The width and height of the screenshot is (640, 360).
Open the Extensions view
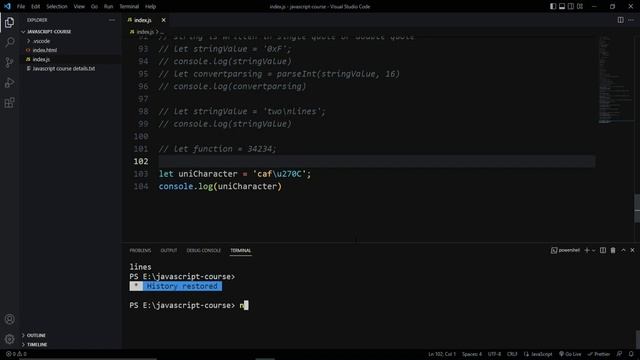[9, 102]
